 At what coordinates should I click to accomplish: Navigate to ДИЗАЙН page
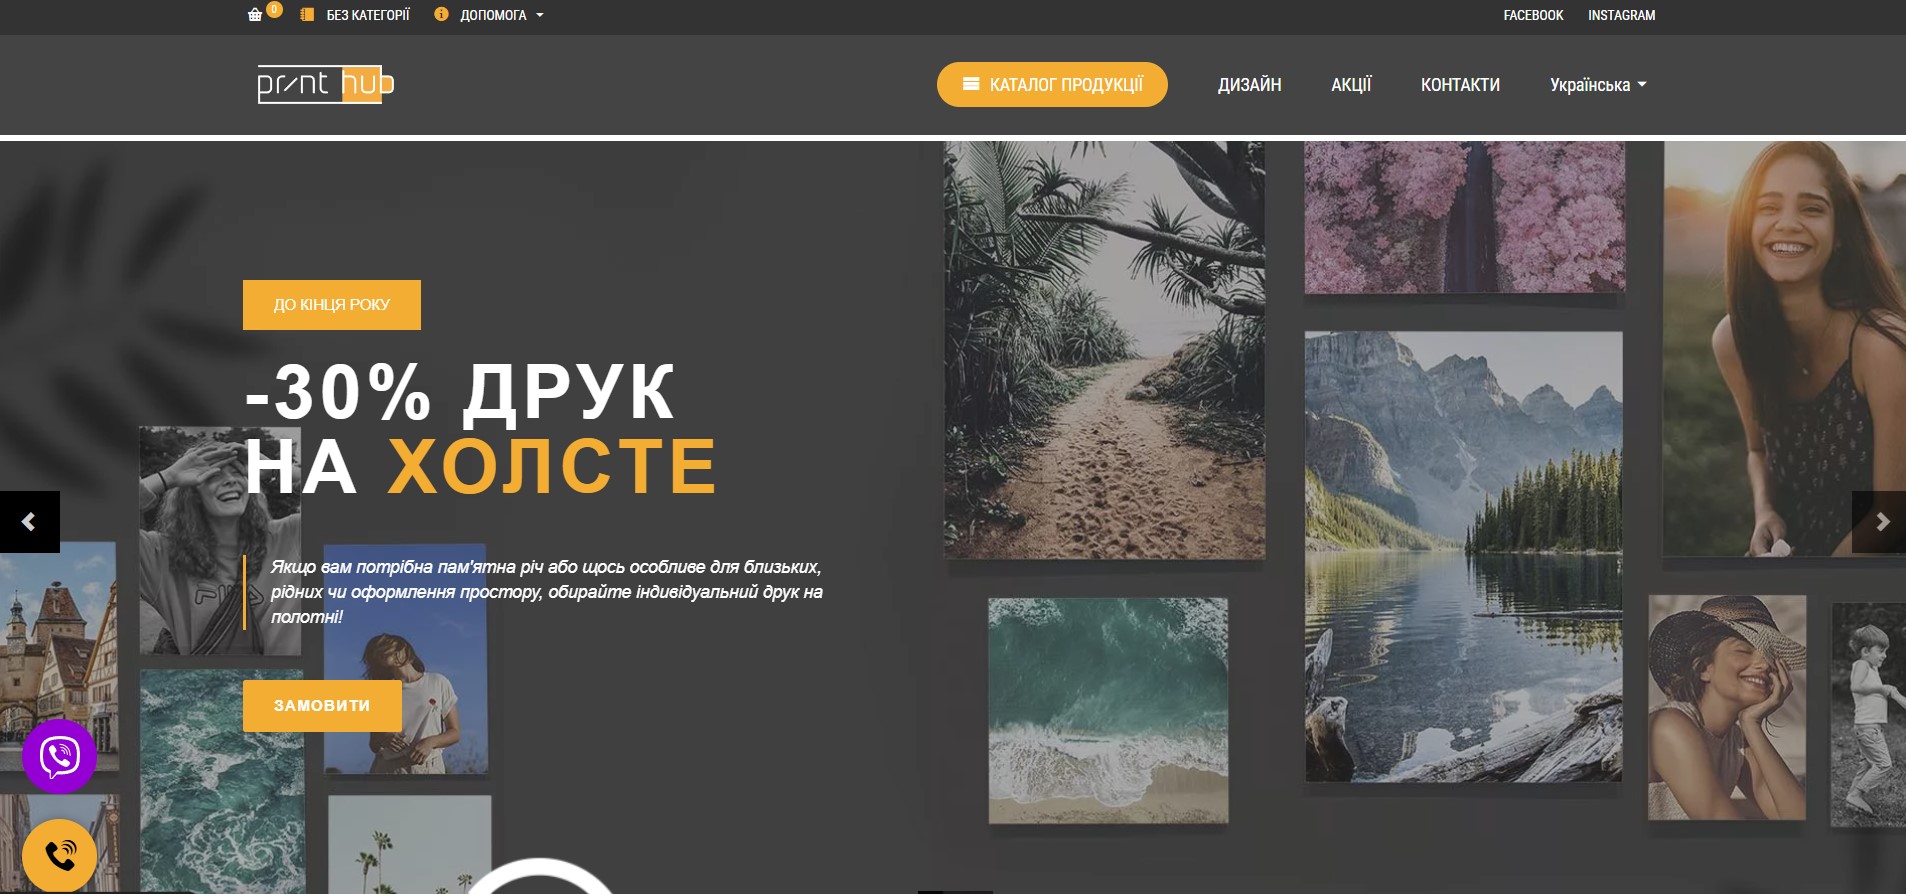pos(1249,85)
